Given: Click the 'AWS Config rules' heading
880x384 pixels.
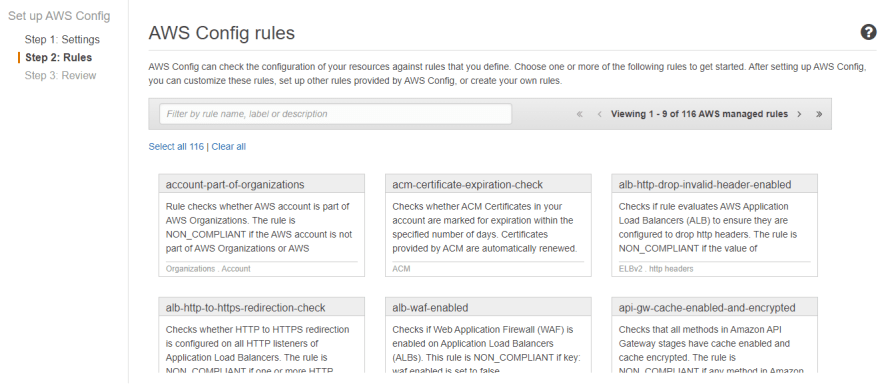Looking at the screenshot, I should click(222, 33).
